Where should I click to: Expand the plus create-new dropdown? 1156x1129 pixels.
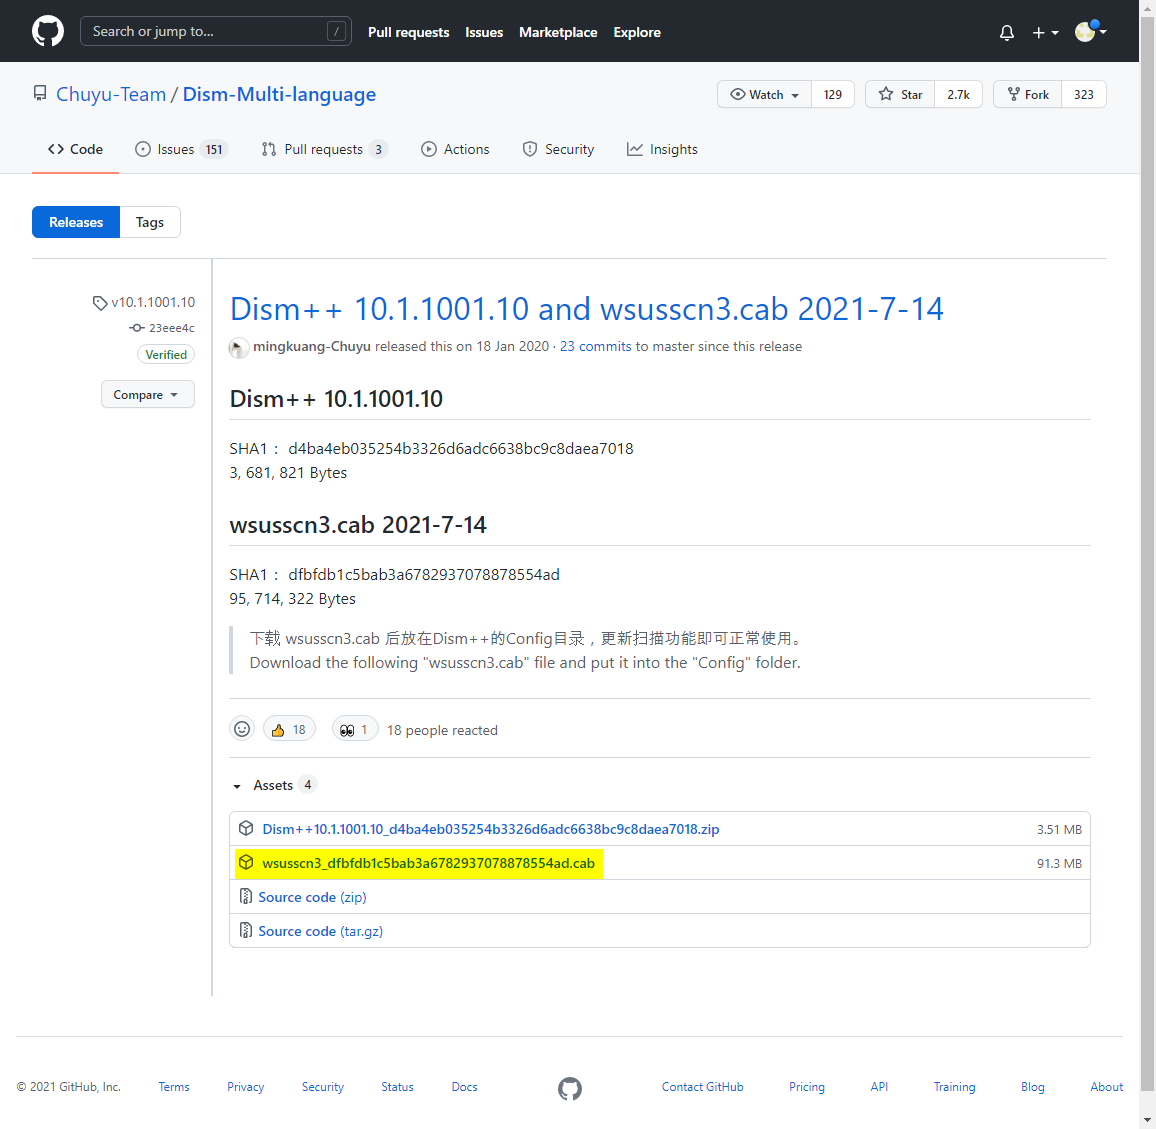tap(1045, 32)
